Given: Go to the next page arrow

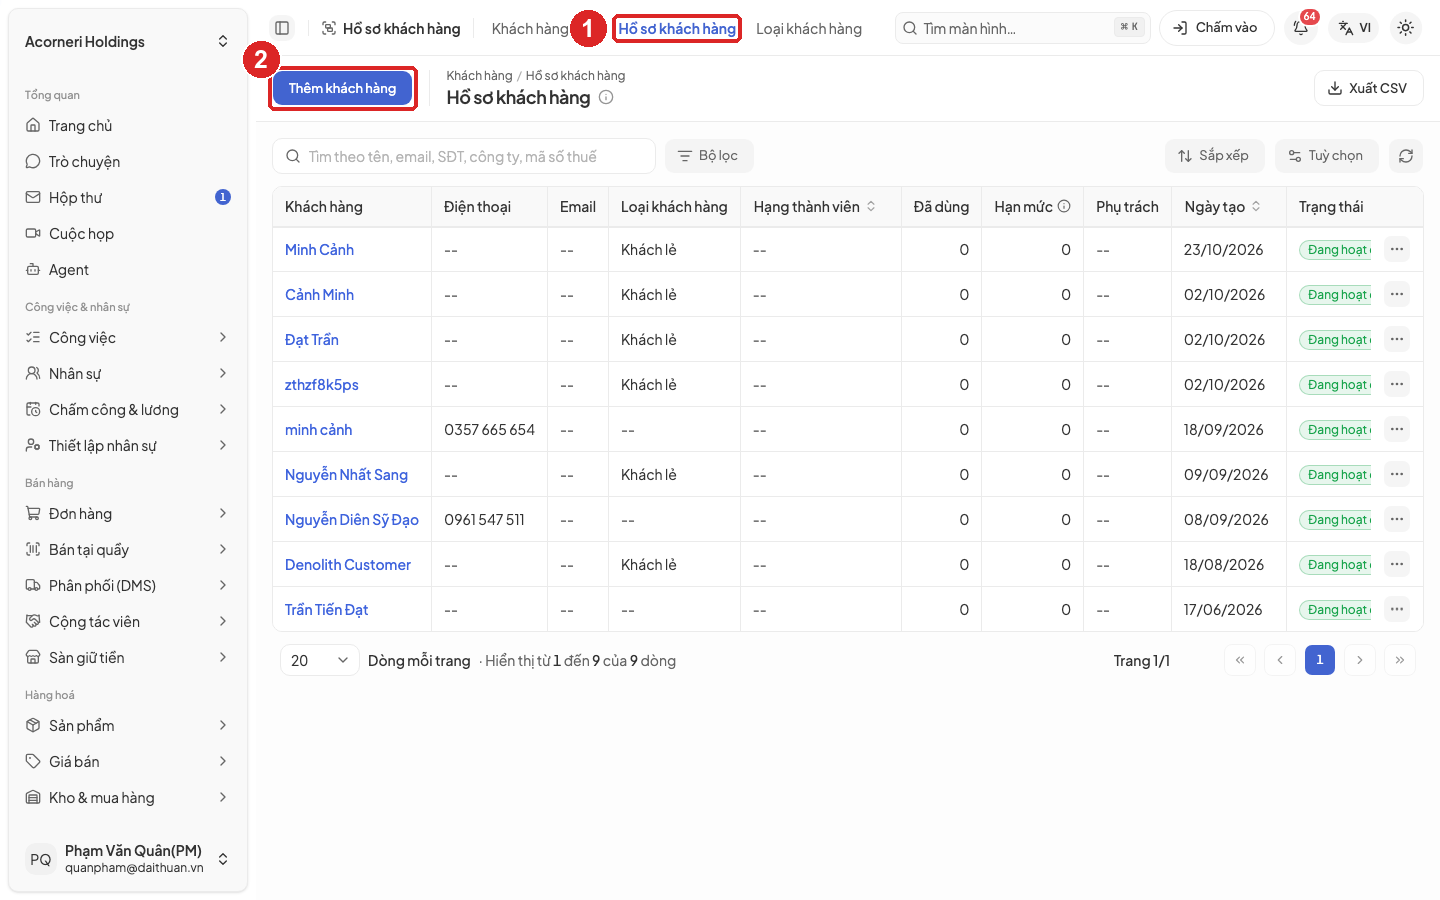Looking at the screenshot, I should [1360, 660].
